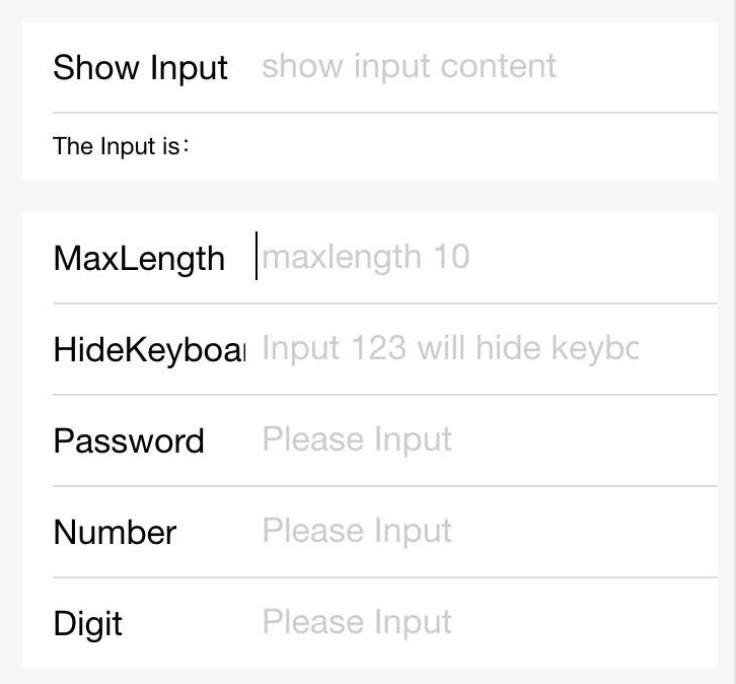736x684 pixels.
Task: Click the gray strip below the Digit row
Action: tap(368, 676)
